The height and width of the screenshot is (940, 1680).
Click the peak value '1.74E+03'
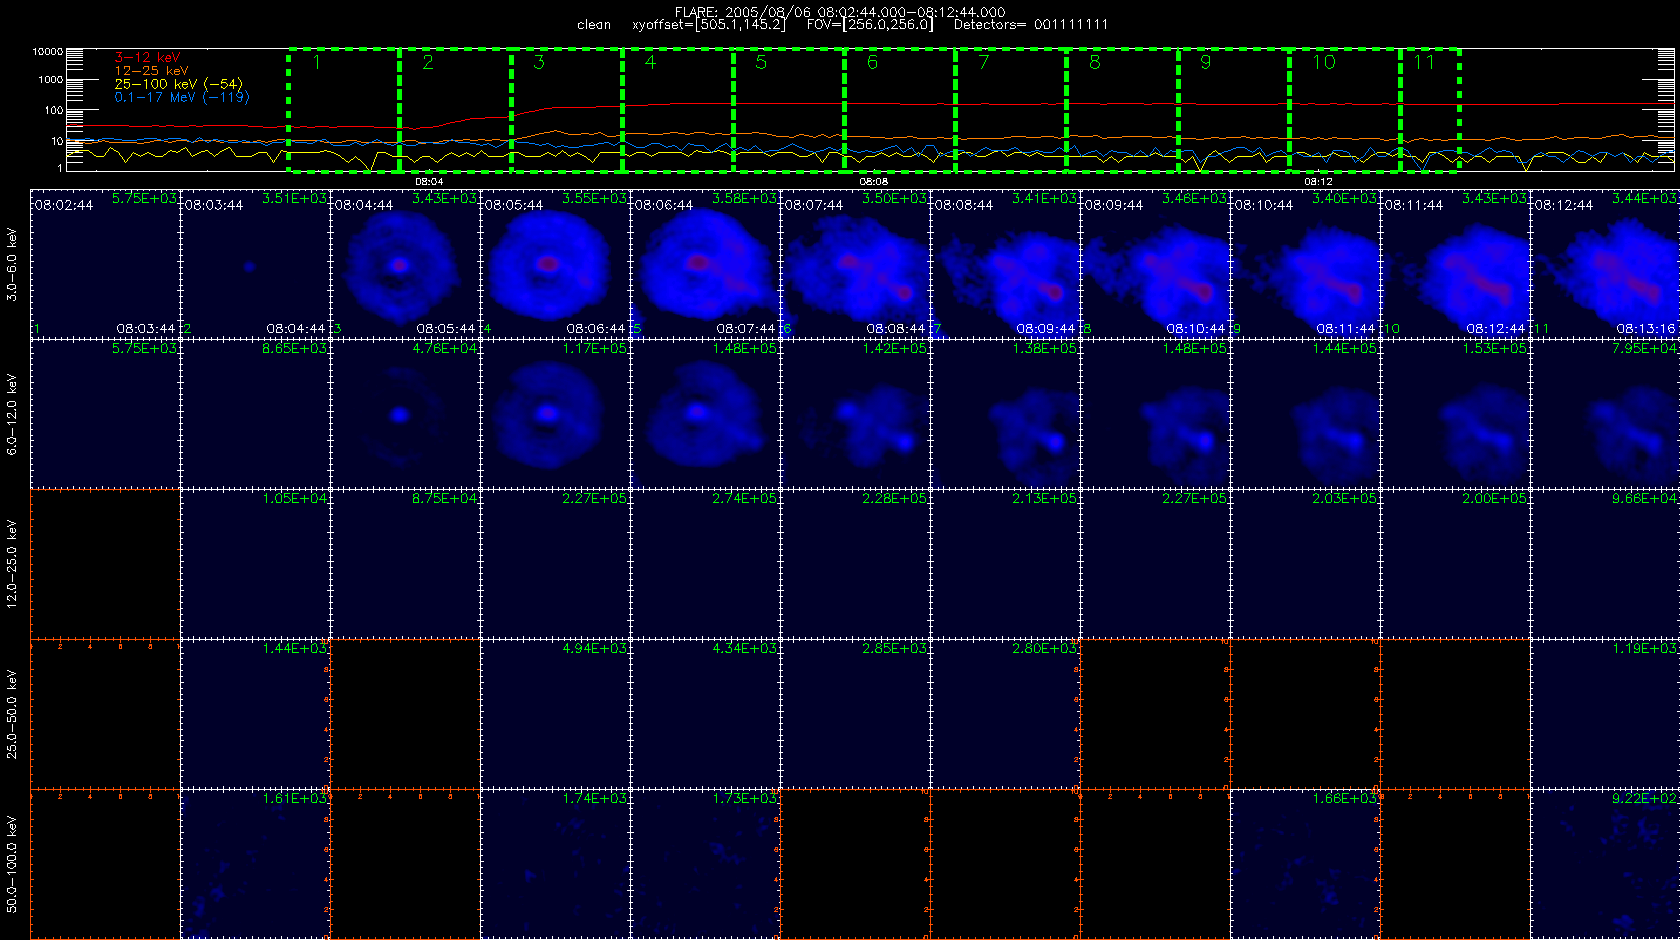coord(595,798)
